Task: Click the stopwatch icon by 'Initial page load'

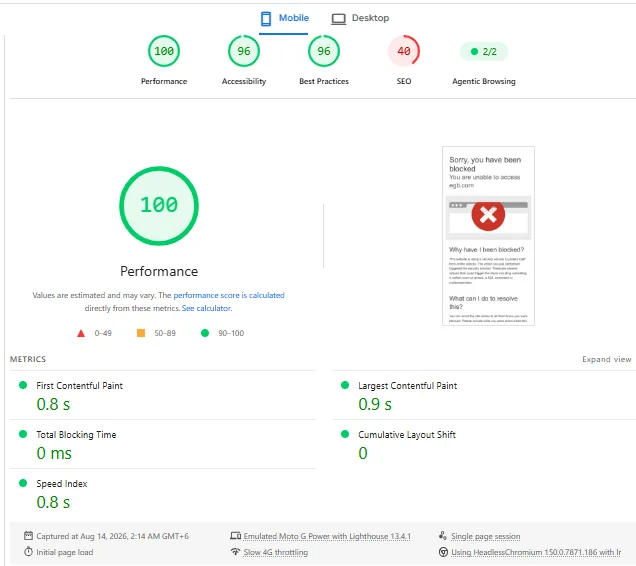Action: (x=28, y=552)
